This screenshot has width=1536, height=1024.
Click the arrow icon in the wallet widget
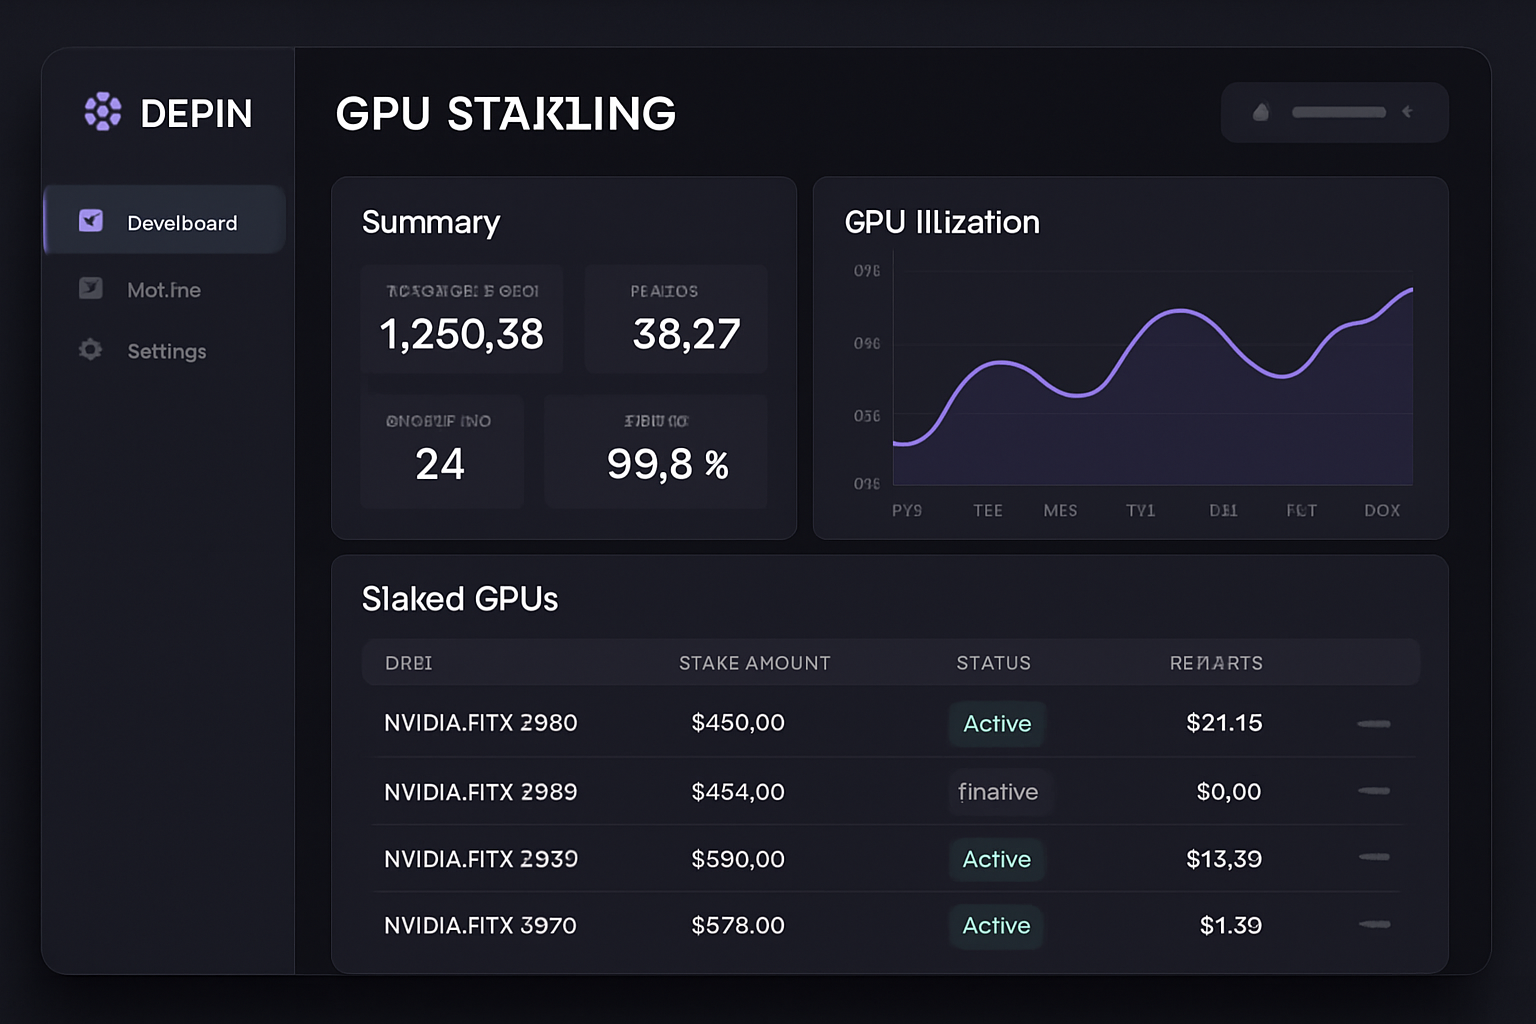(x=1410, y=112)
